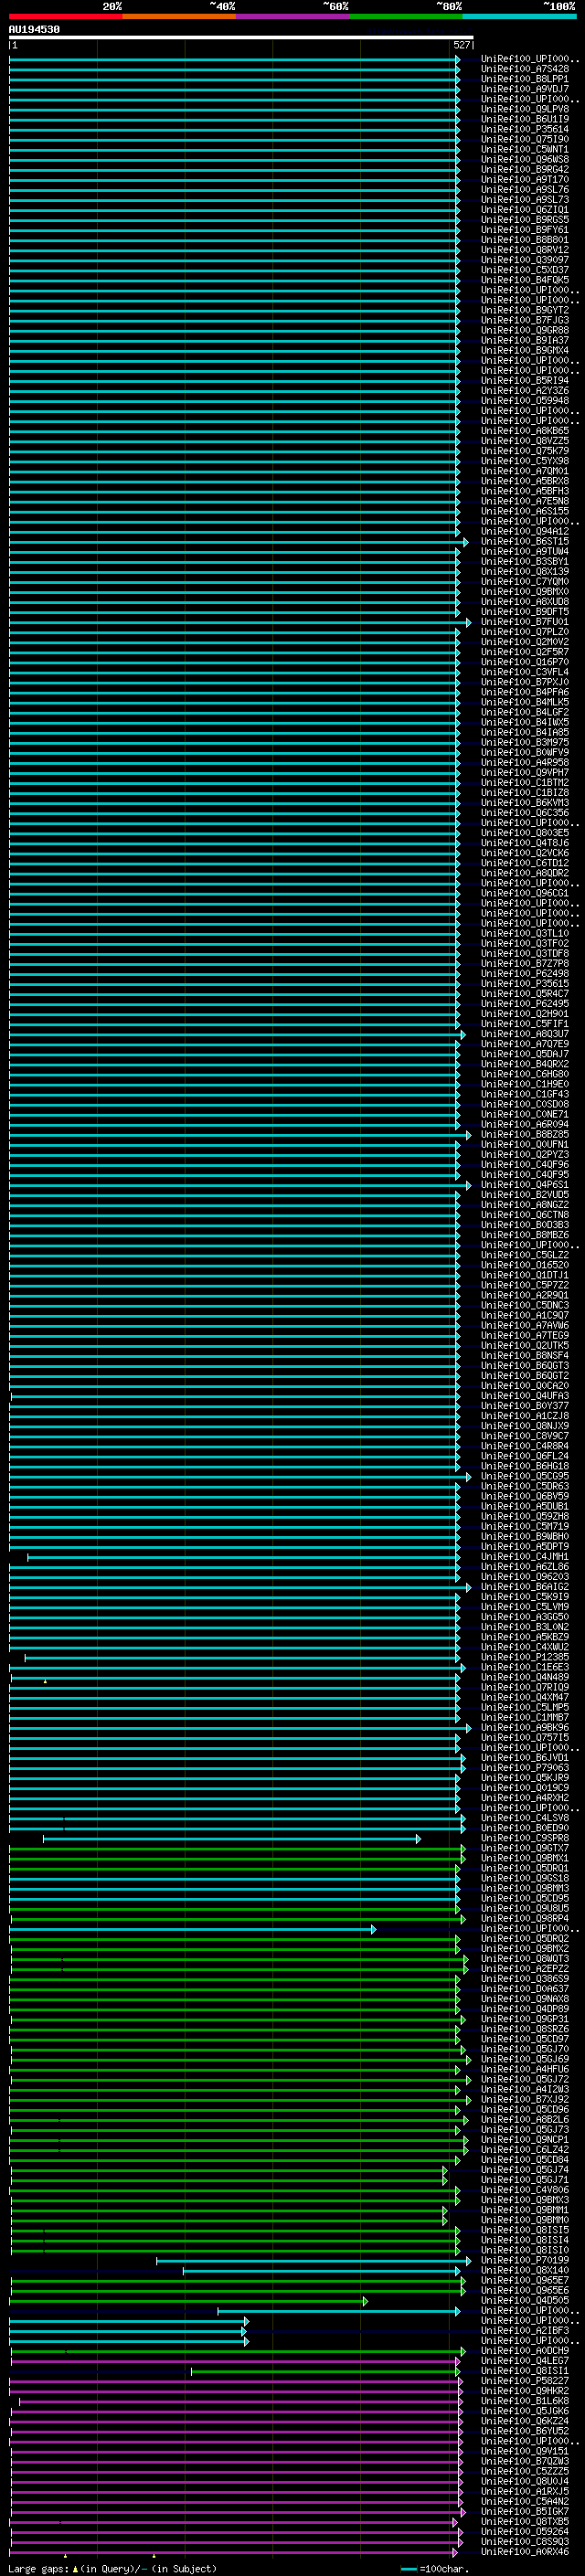This screenshot has height=2576, width=585.
Task: Click the orange ~40% identity legend segment
Action: [179, 16]
